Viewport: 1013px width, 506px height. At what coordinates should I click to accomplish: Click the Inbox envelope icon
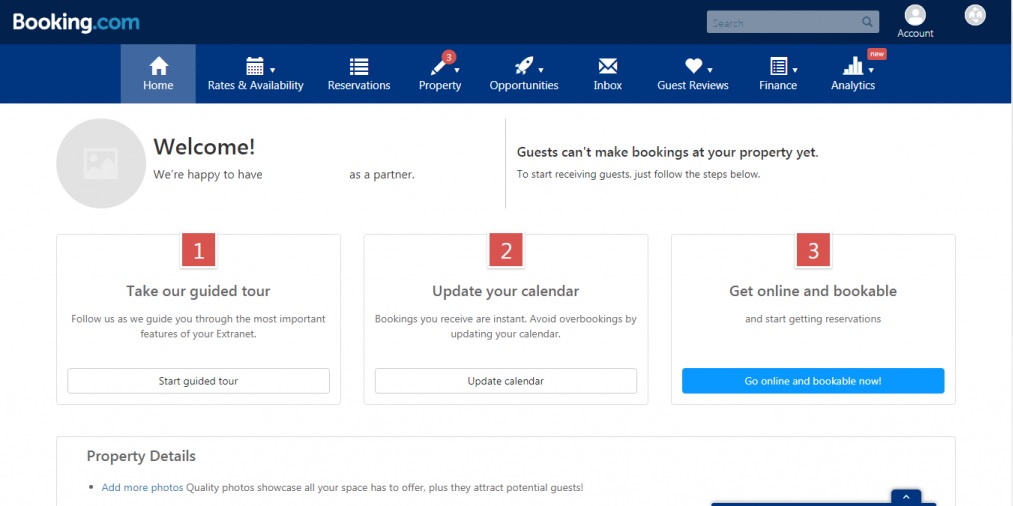coord(607,66)
